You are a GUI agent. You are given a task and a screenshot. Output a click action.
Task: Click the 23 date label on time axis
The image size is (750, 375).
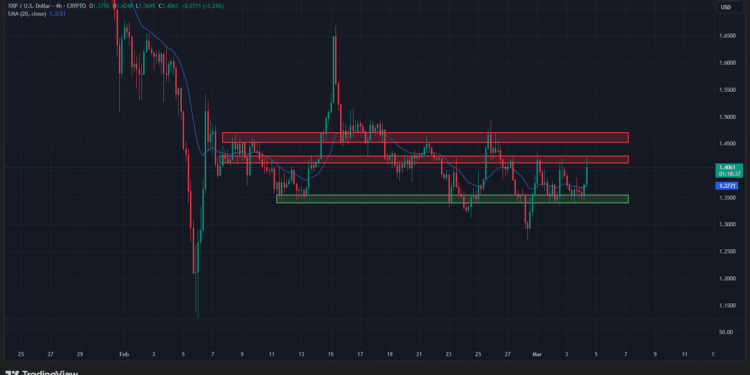(x=448, y=354)
